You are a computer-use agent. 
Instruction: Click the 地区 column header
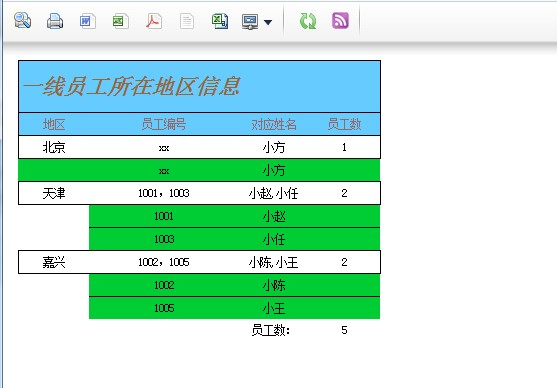(54, 124)
